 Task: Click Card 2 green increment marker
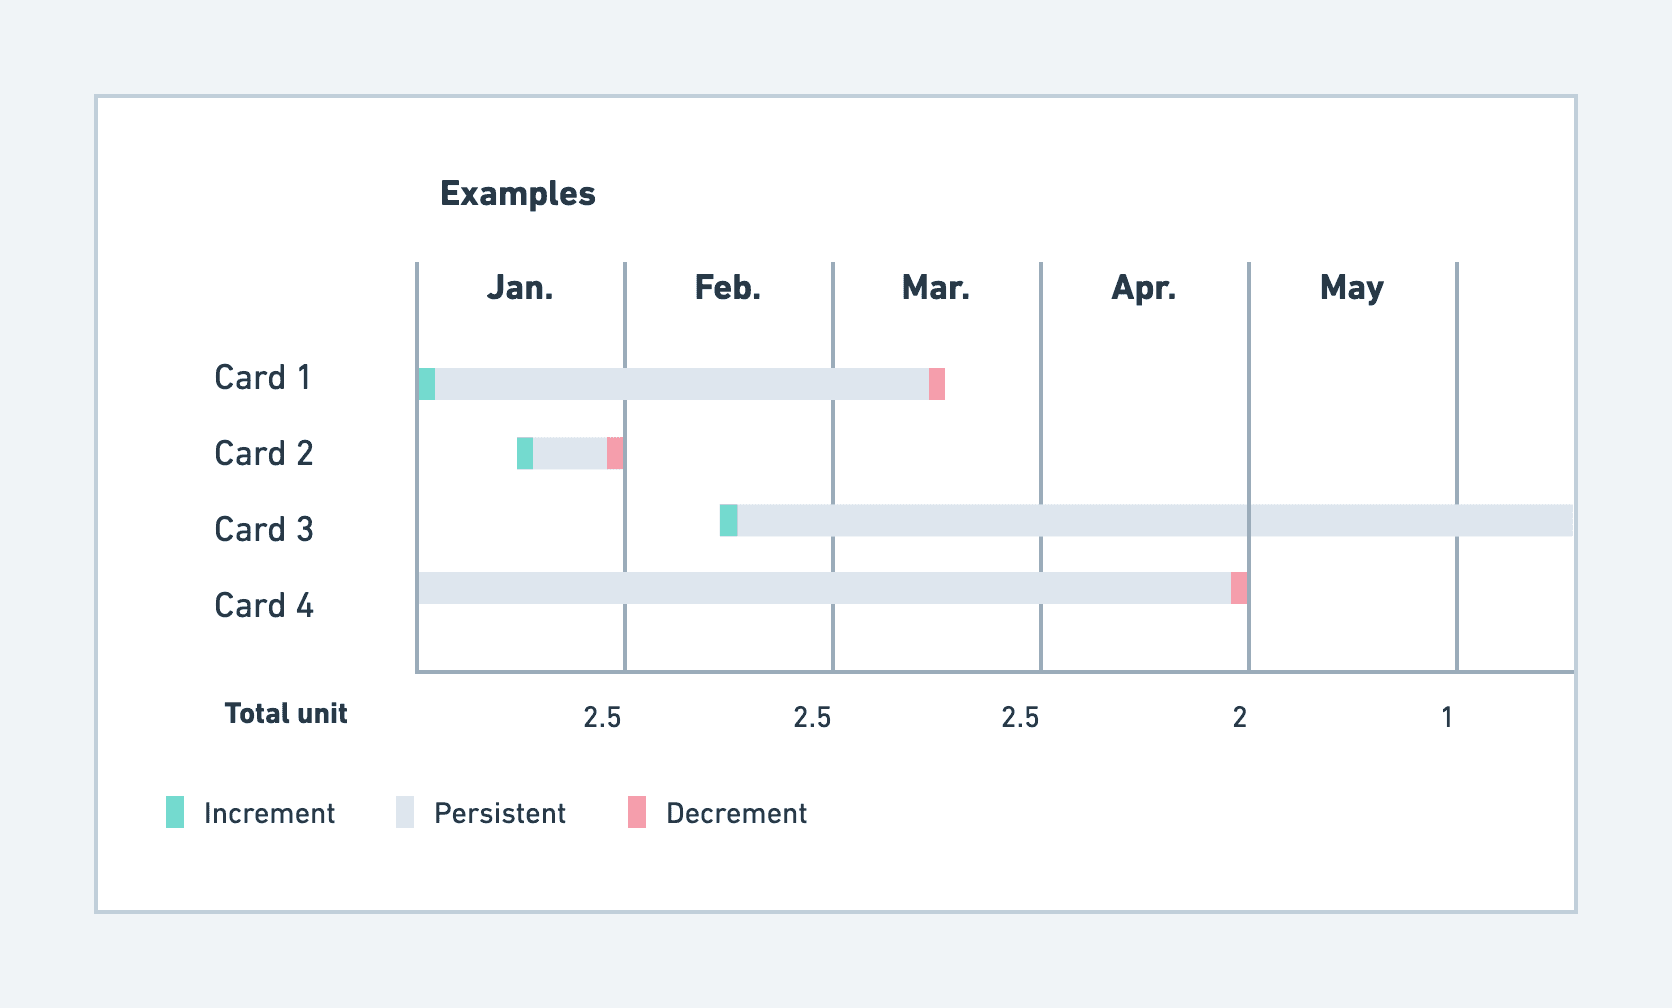coord(525,453)
